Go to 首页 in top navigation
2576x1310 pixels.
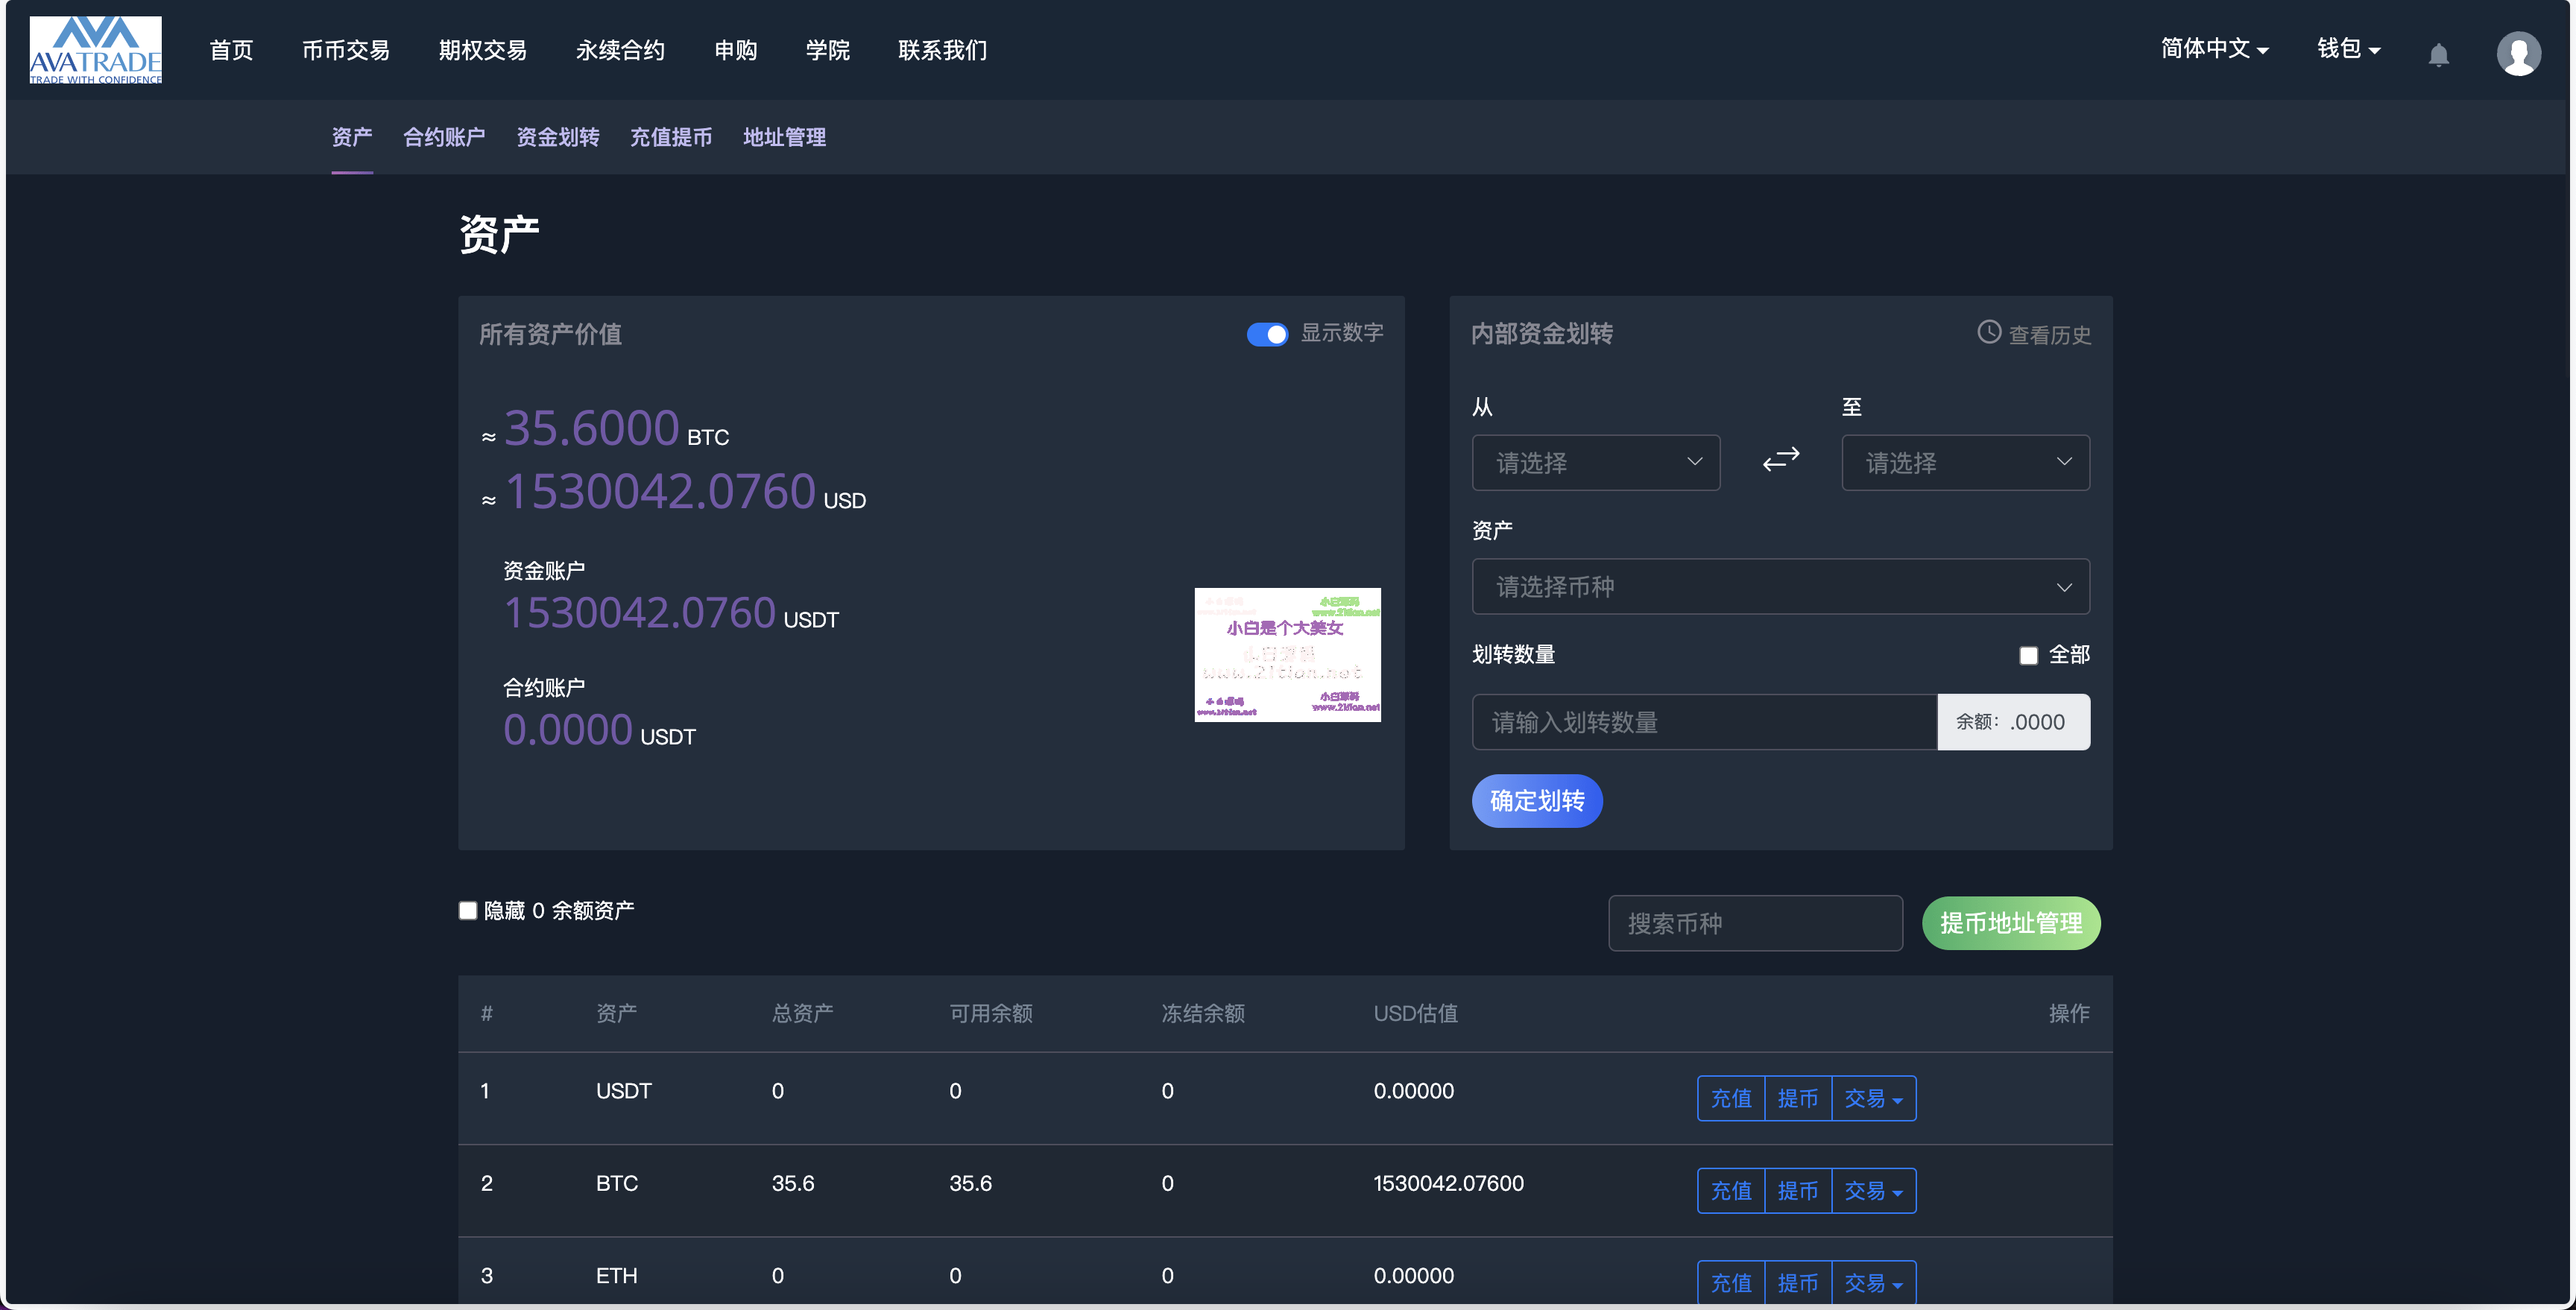[x=231, y=50]
